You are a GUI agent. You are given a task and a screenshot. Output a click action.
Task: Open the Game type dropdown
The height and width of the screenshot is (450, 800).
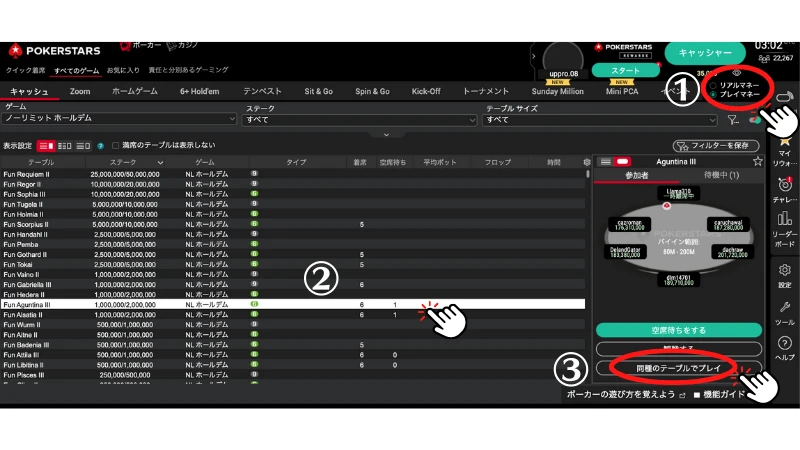(120, 119)
